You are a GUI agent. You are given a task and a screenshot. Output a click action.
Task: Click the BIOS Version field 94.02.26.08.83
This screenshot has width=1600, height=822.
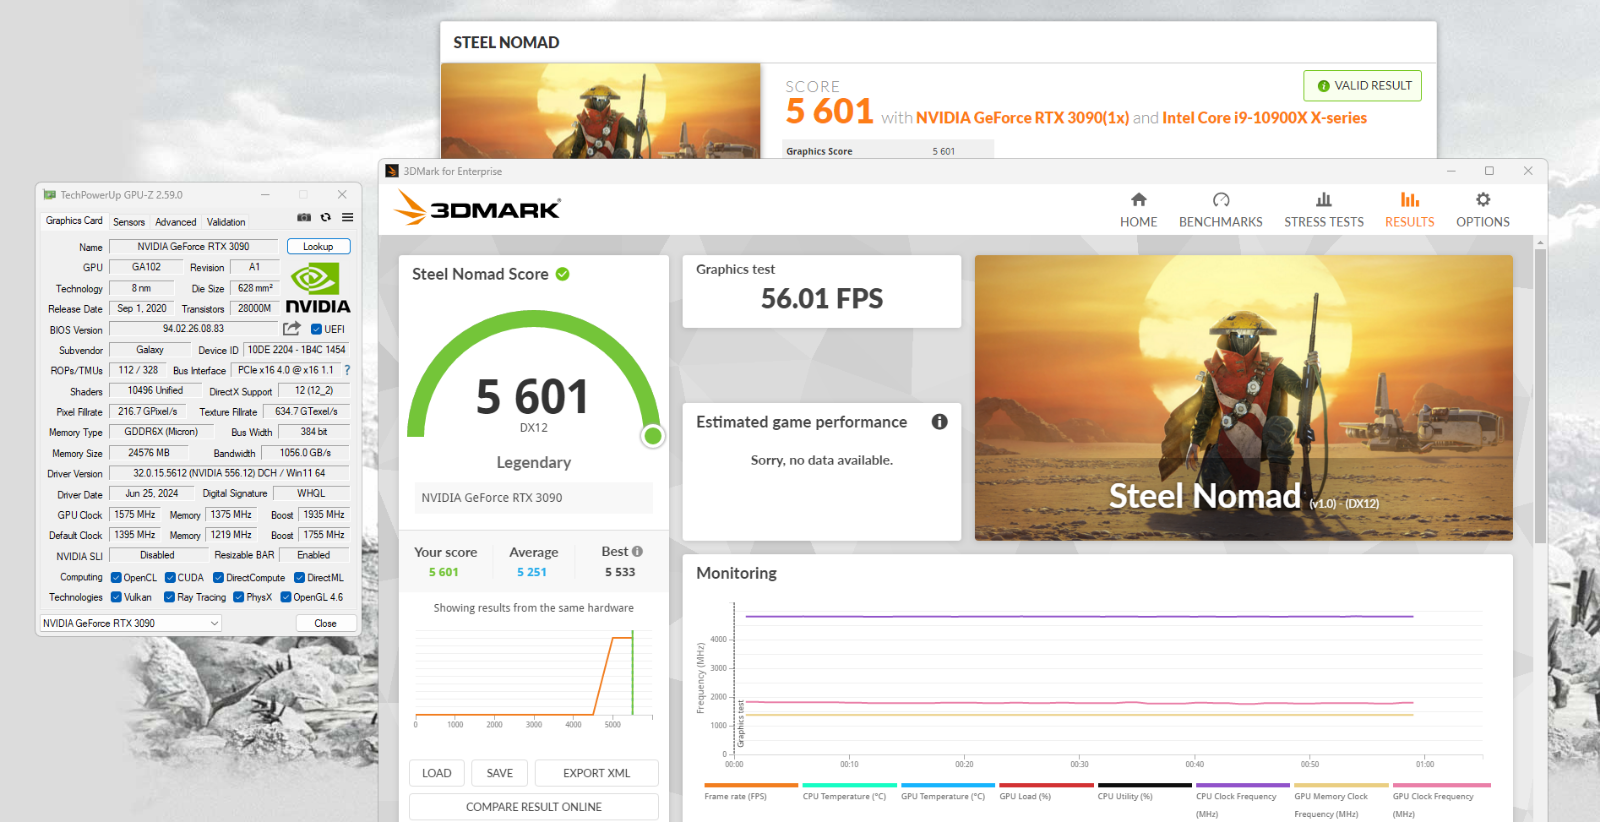pyautogui.click(x=193, y=328)
